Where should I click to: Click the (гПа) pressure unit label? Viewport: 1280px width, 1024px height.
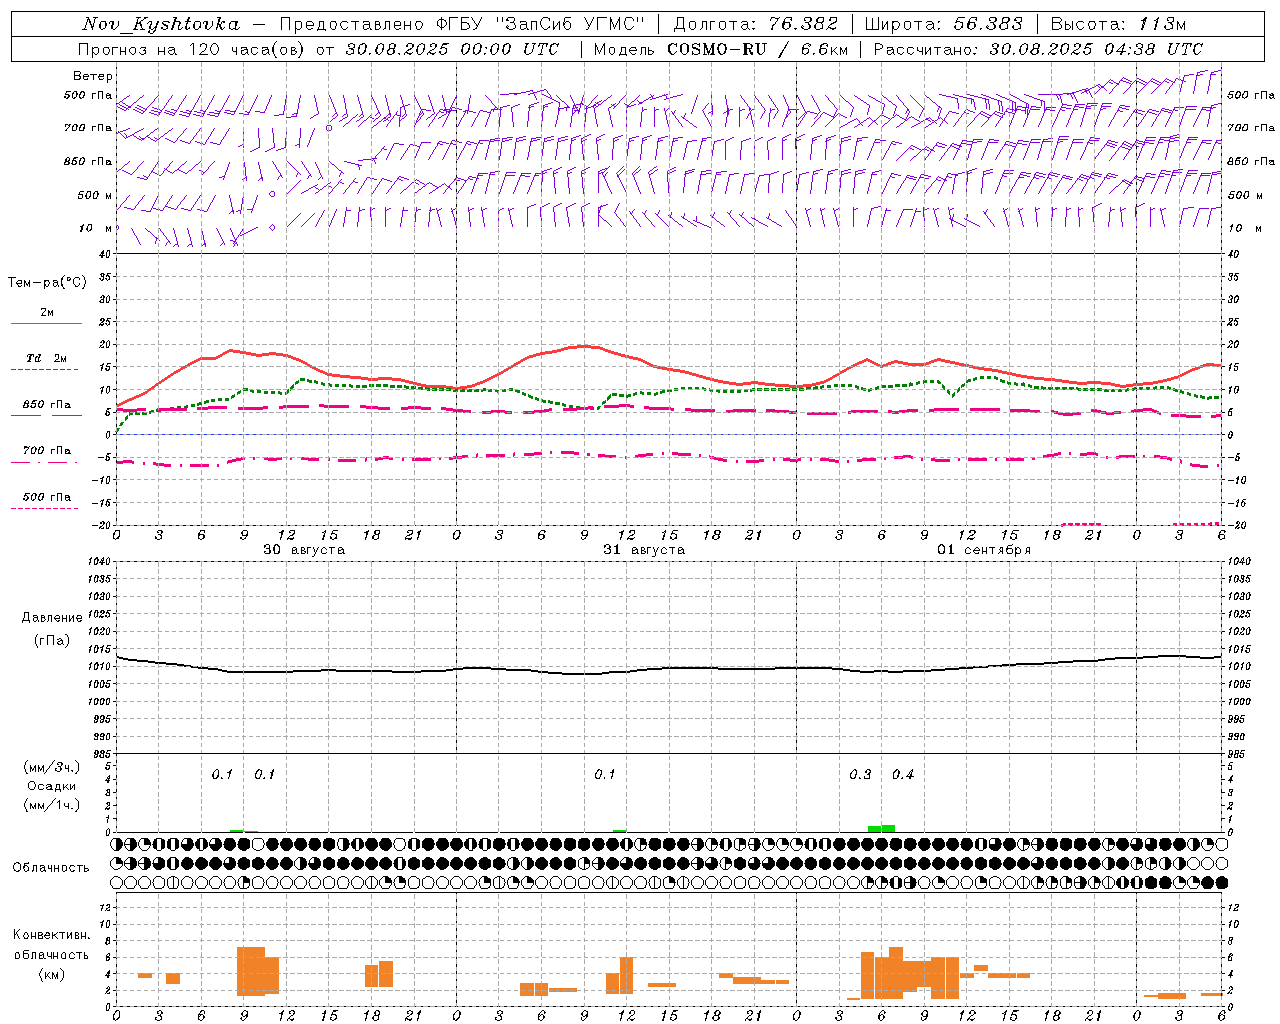(x=52, y=641)
